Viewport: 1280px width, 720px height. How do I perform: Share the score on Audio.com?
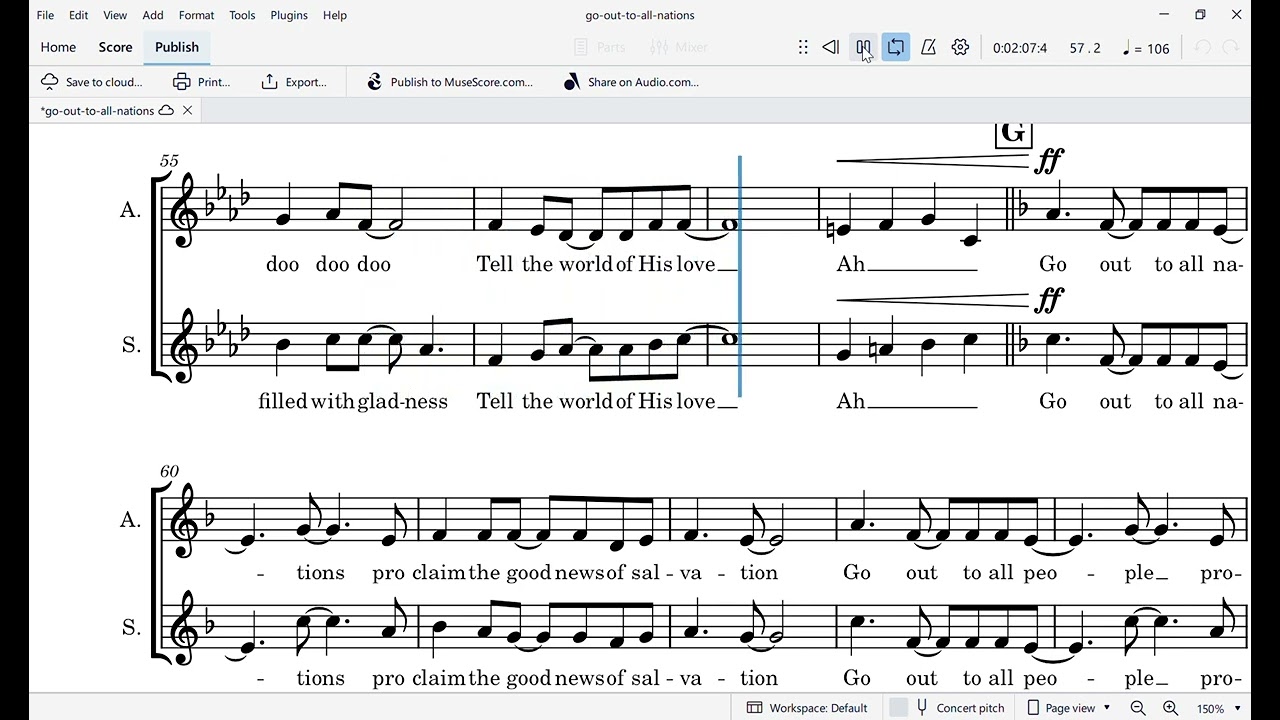pyautogui.click(x=632, y=82)
